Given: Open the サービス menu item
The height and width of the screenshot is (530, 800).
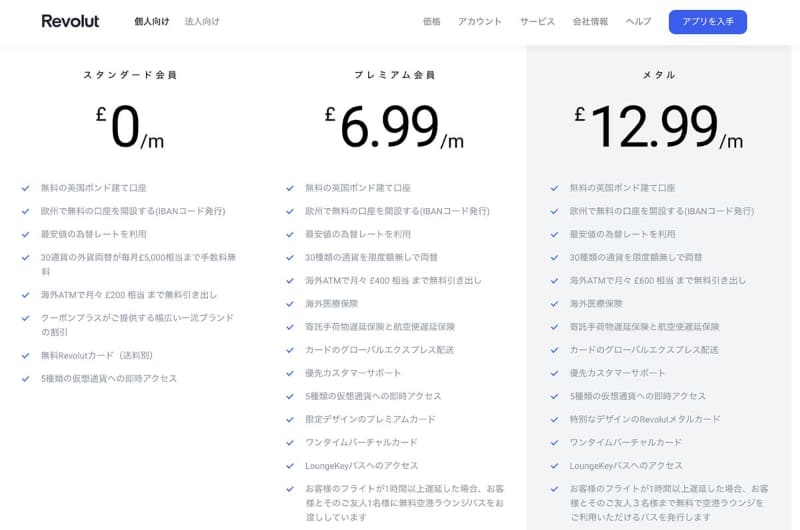Looking at the screenshot, I should click(x=537, y=21).
